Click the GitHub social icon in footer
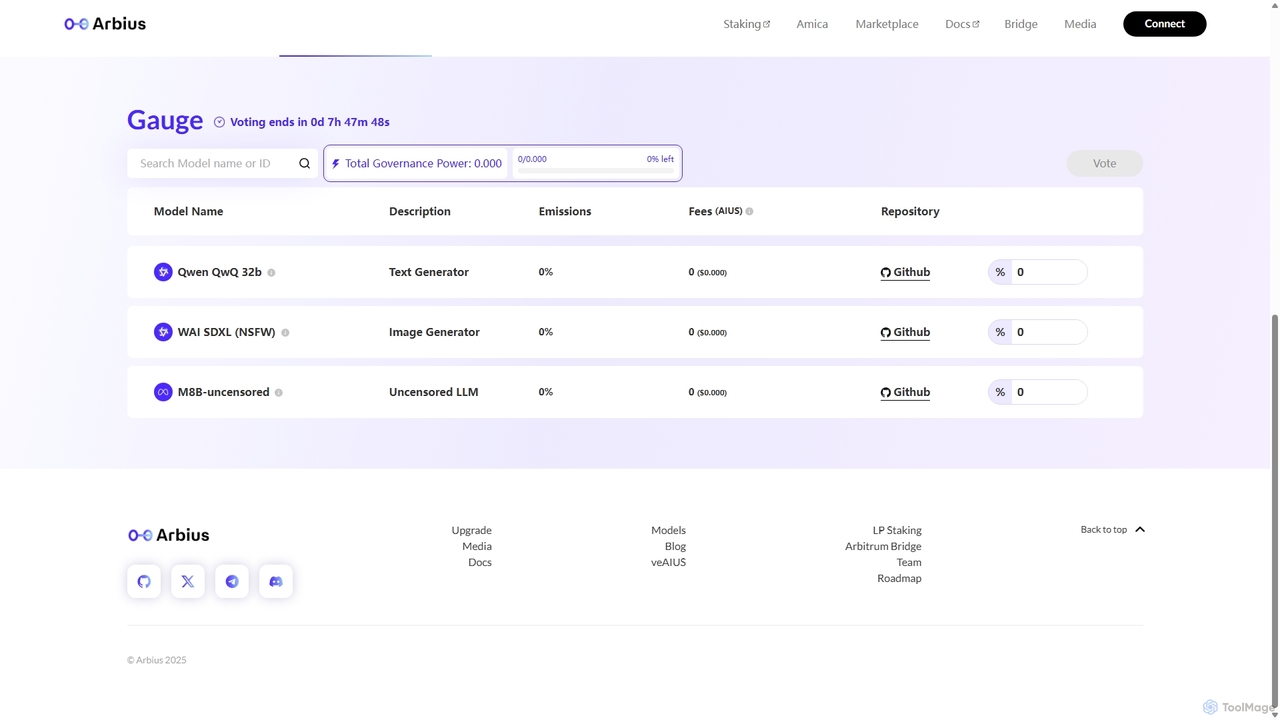The height and width of the screenshot is (720, 1280). 144,581
